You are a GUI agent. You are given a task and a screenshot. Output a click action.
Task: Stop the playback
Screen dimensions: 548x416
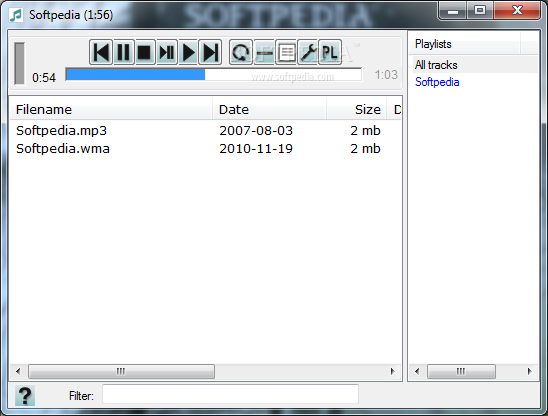pos(144,52)
